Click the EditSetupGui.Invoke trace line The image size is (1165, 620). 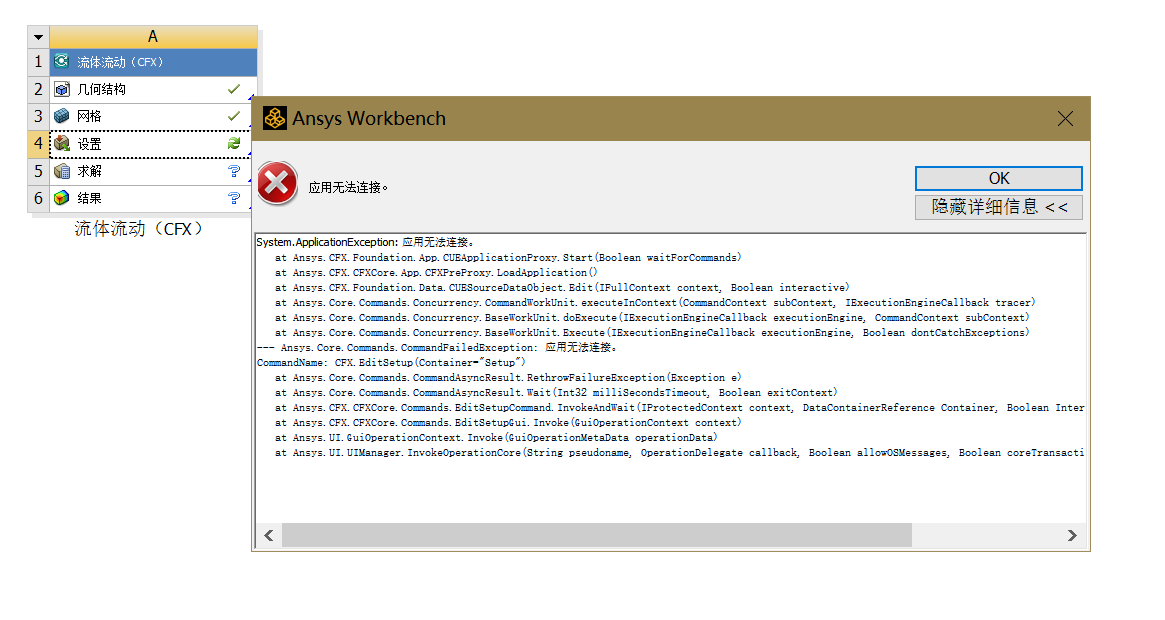click(x=508, y=422)
